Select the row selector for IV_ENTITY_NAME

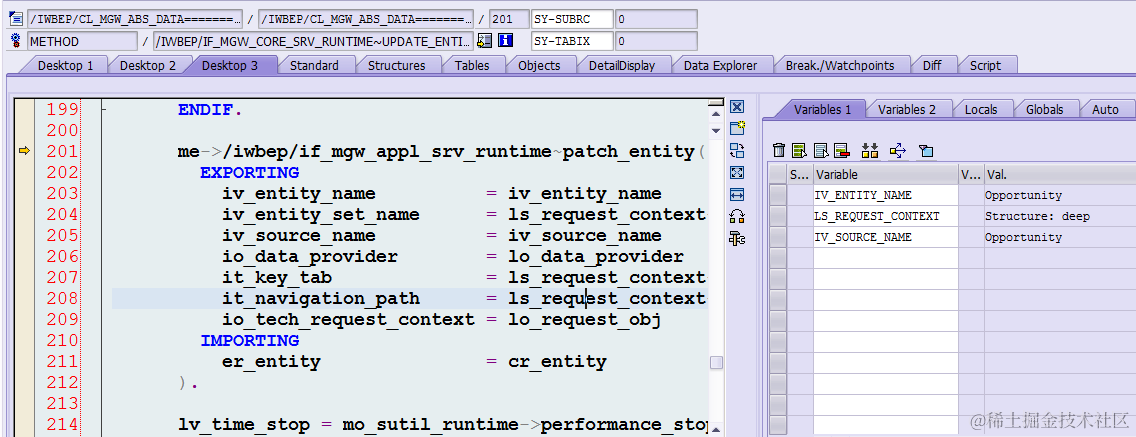coord(777,195)
